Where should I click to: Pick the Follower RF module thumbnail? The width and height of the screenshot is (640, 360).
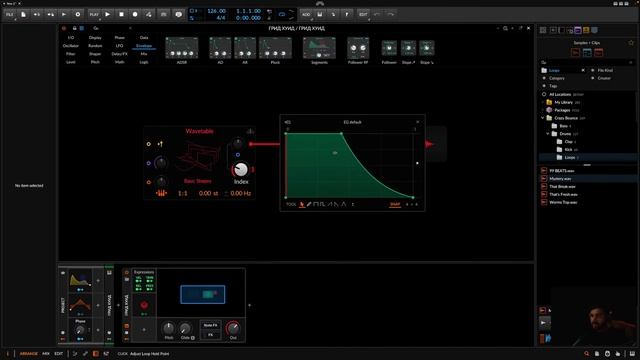[x=358, y=48]
